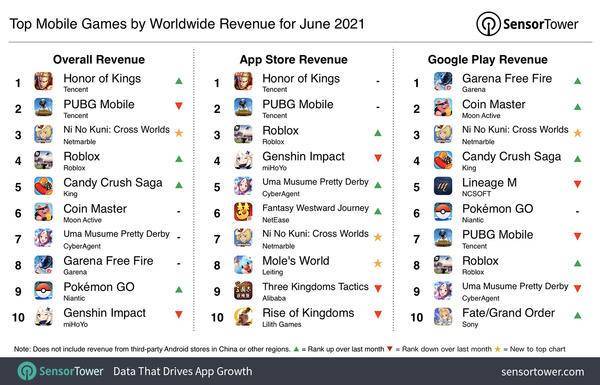Click the Fantasy Westward Journey icon

243,212
